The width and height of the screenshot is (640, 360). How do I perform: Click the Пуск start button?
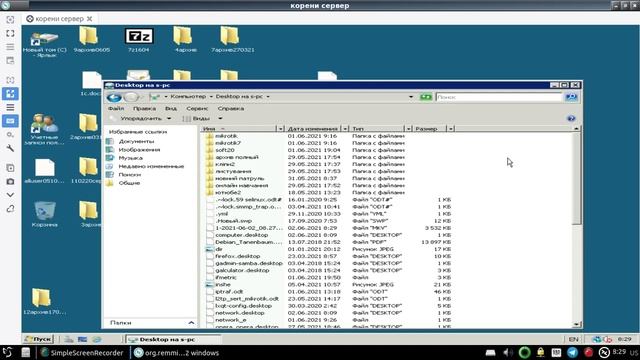pos(38,339)
